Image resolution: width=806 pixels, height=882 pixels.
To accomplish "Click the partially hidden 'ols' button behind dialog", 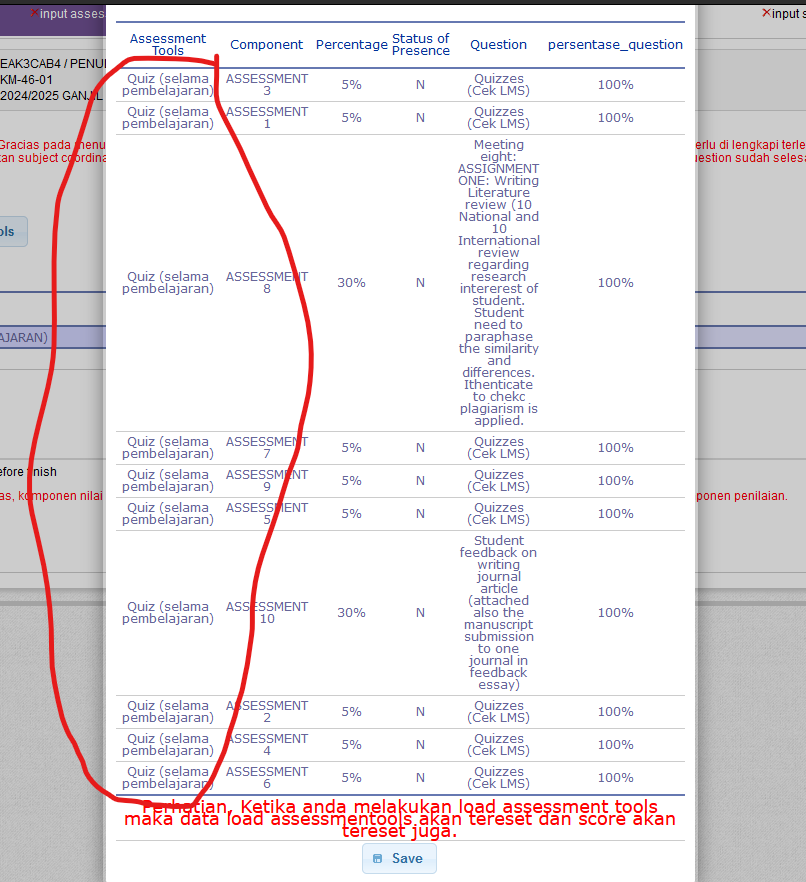I will [10, 231].
